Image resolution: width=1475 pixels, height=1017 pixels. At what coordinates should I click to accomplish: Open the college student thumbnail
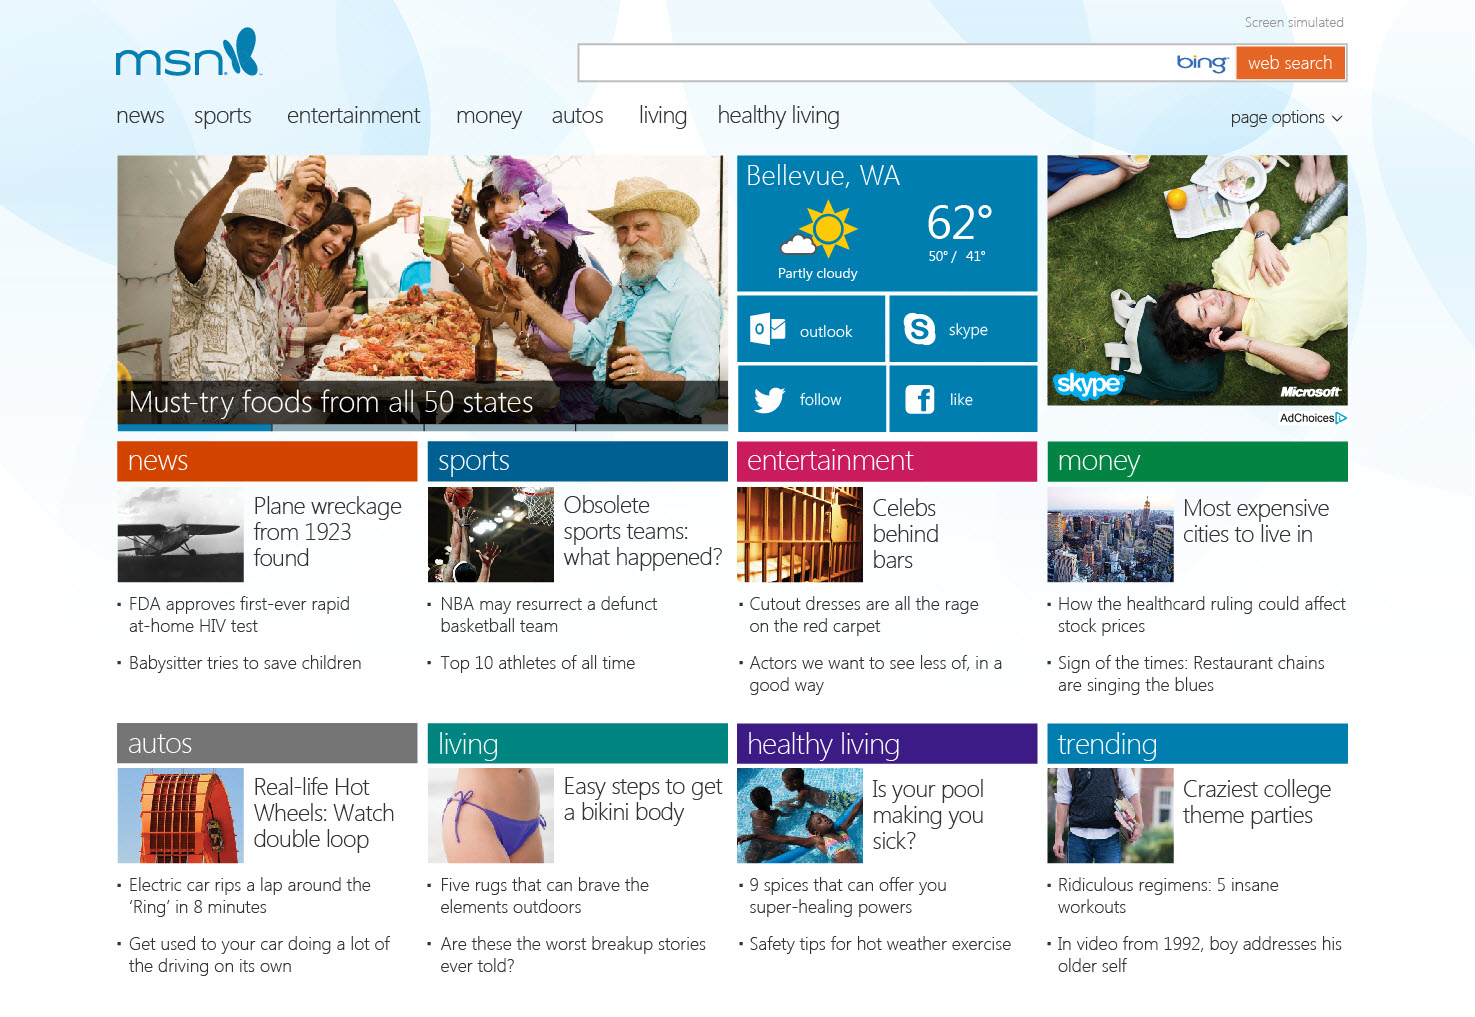click(1110, 815)
